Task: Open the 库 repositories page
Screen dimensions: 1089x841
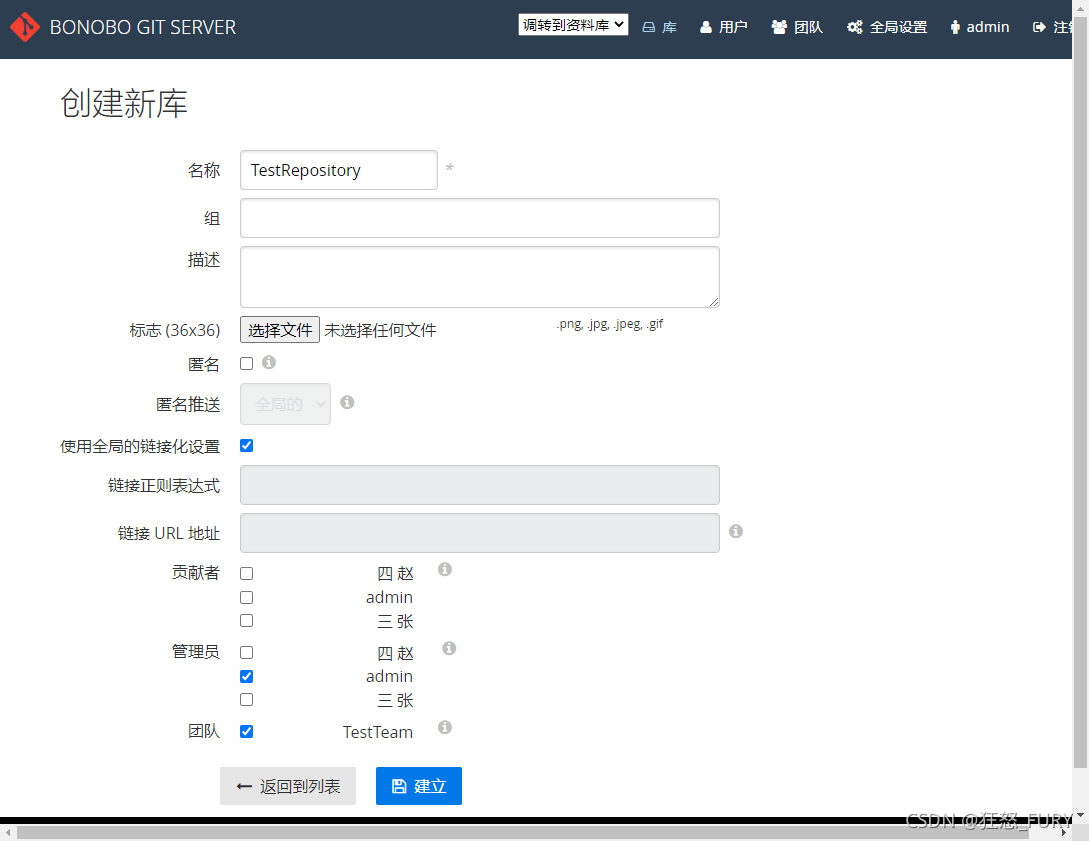Action: [660, 27]
